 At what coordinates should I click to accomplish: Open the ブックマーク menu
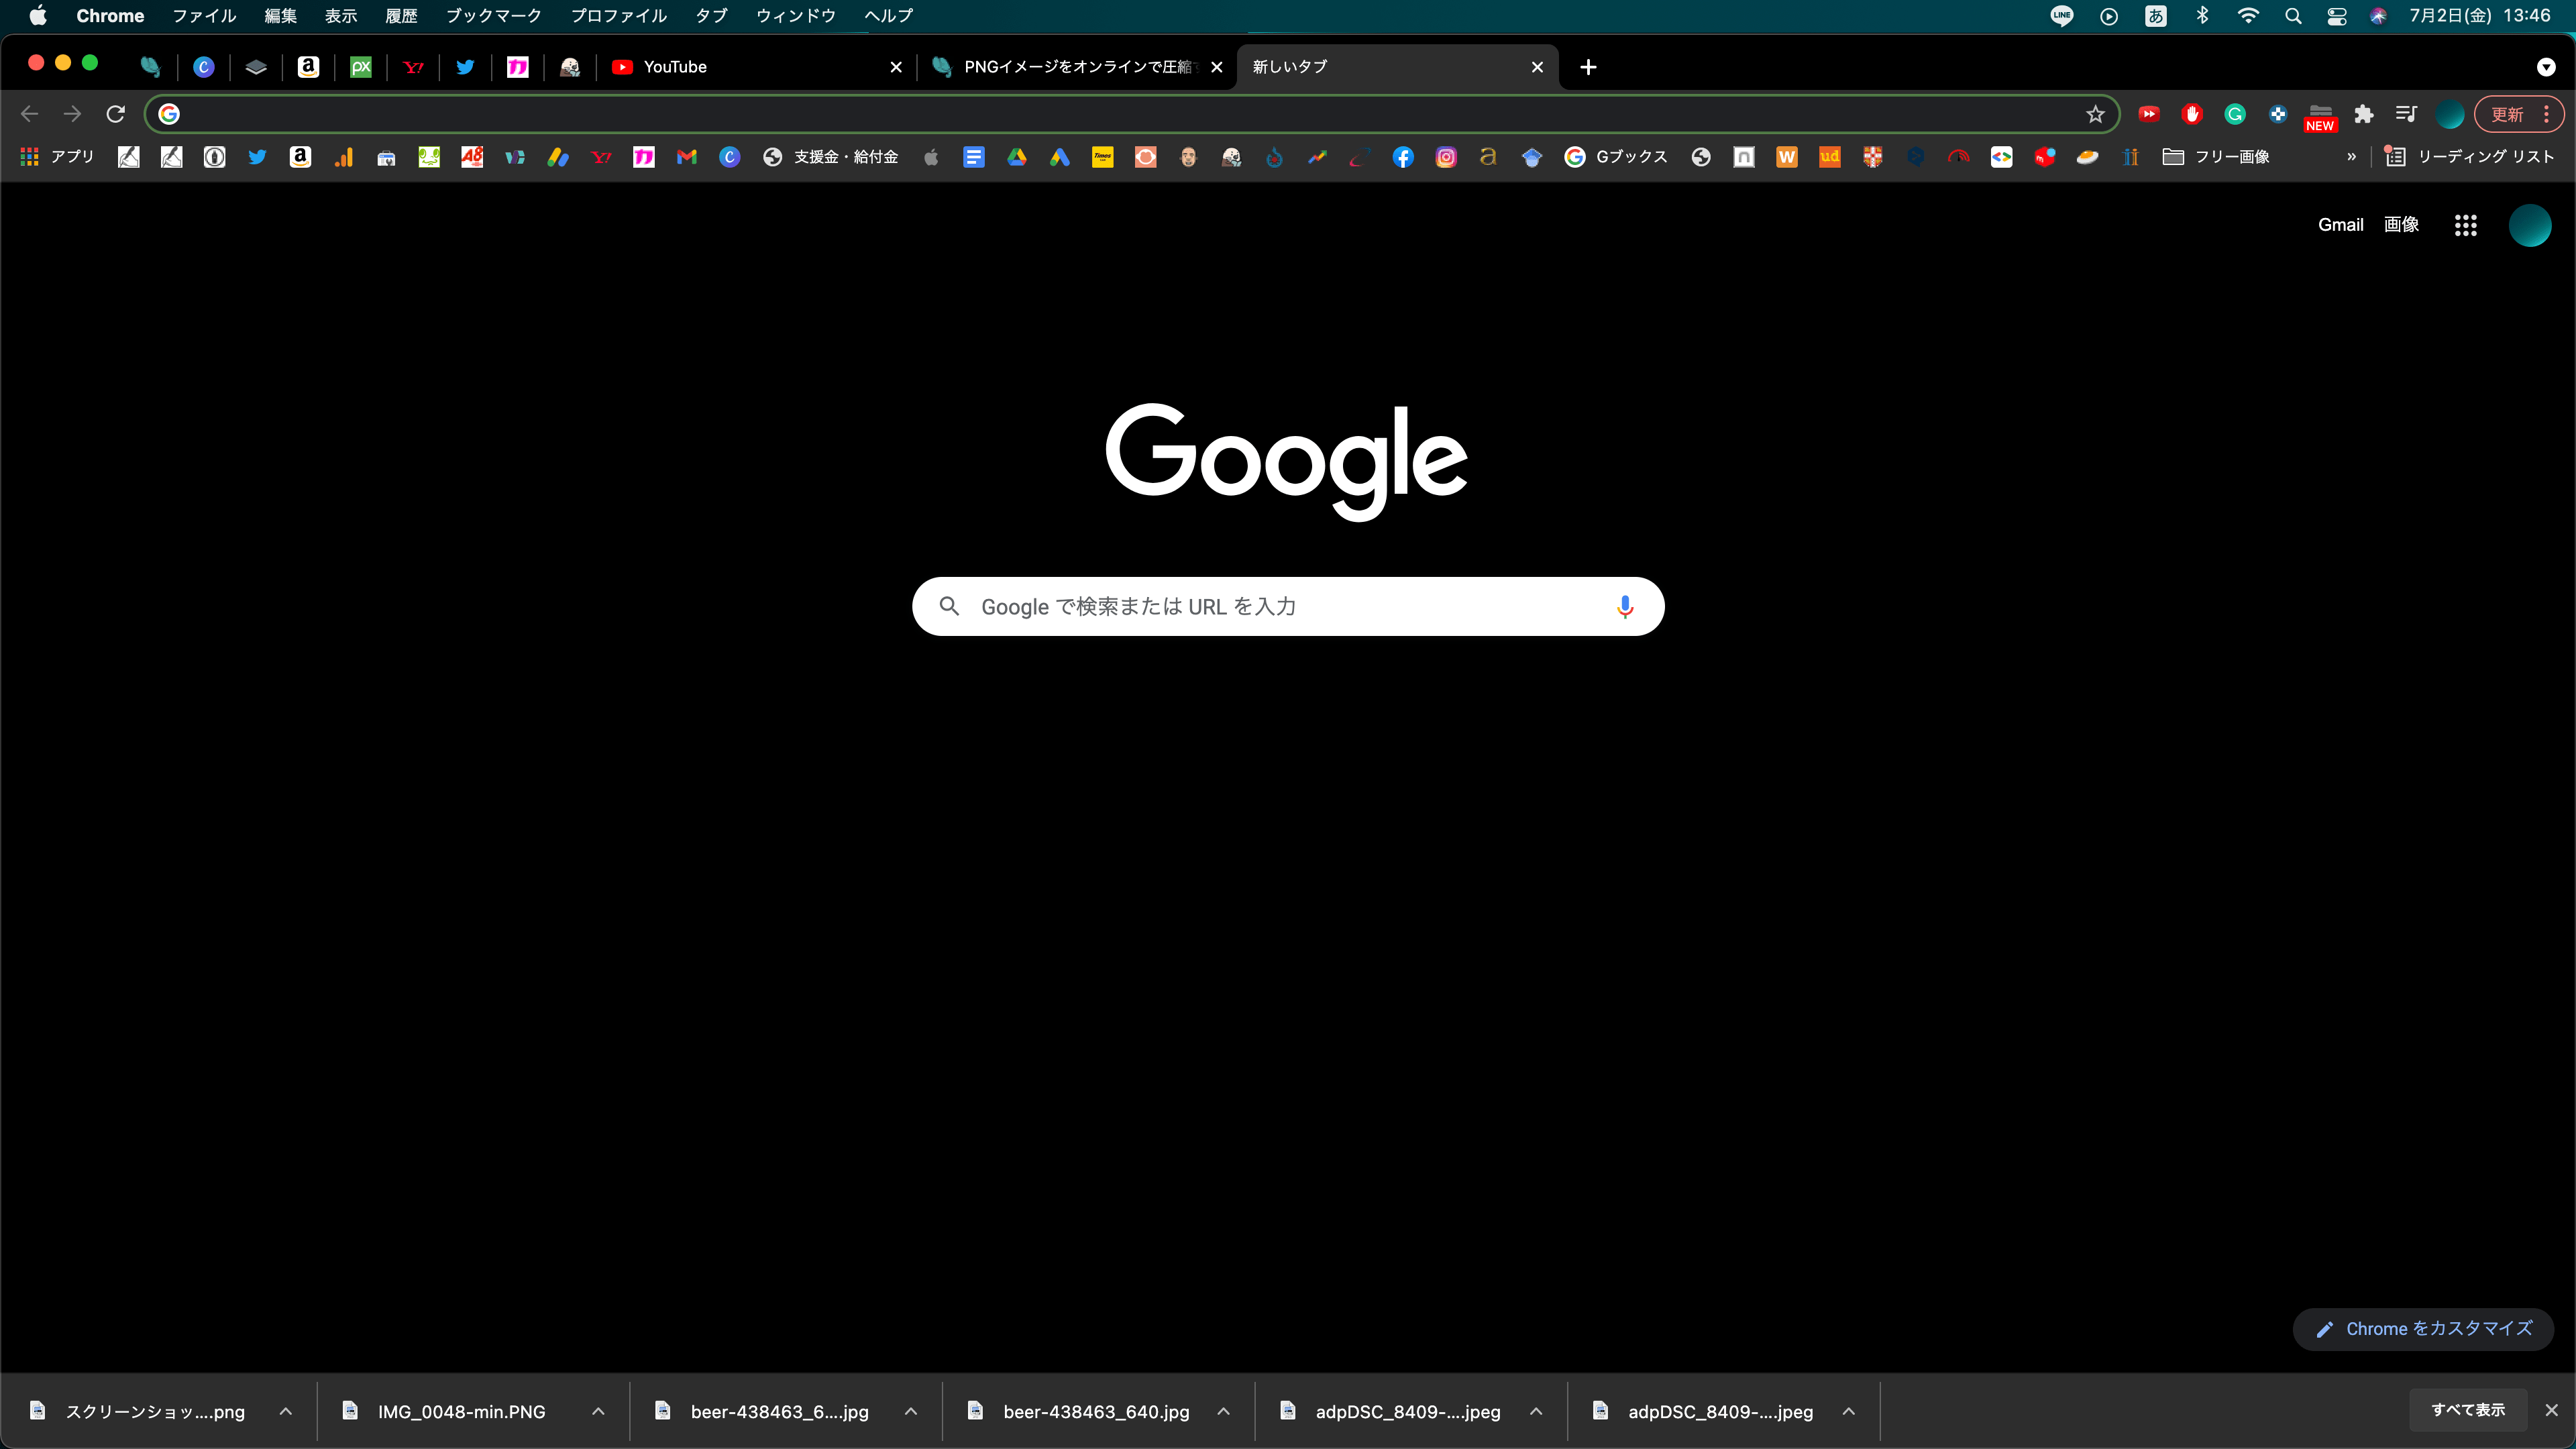click(x=493, y=16)
